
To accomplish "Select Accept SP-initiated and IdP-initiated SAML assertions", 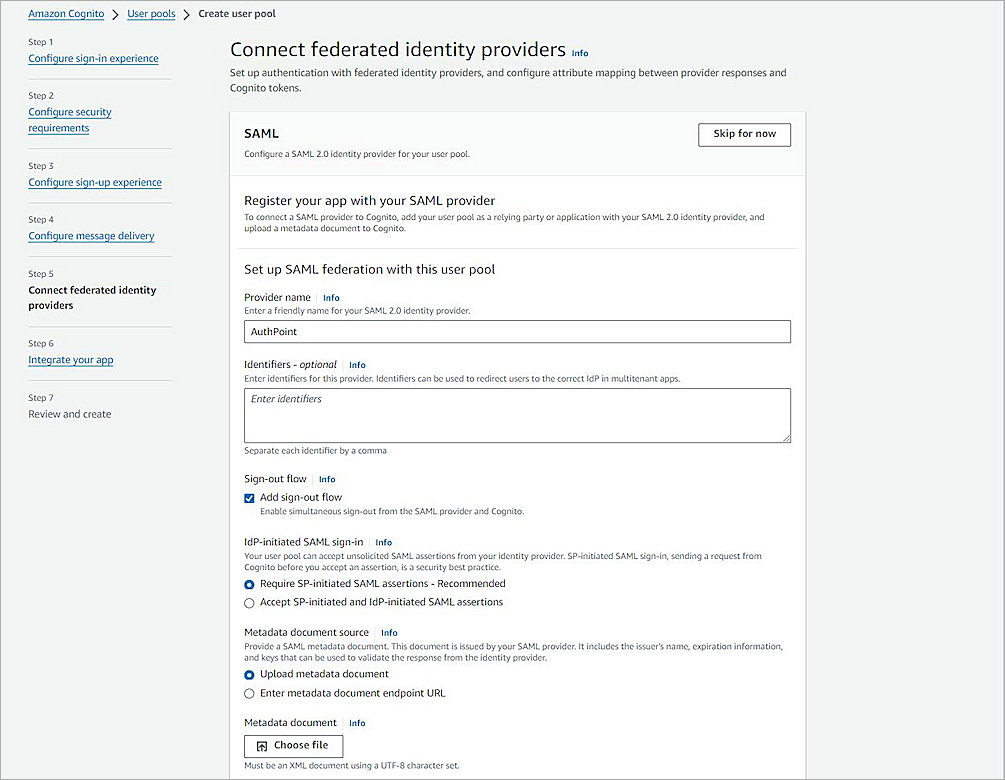I will coord(249,602).
